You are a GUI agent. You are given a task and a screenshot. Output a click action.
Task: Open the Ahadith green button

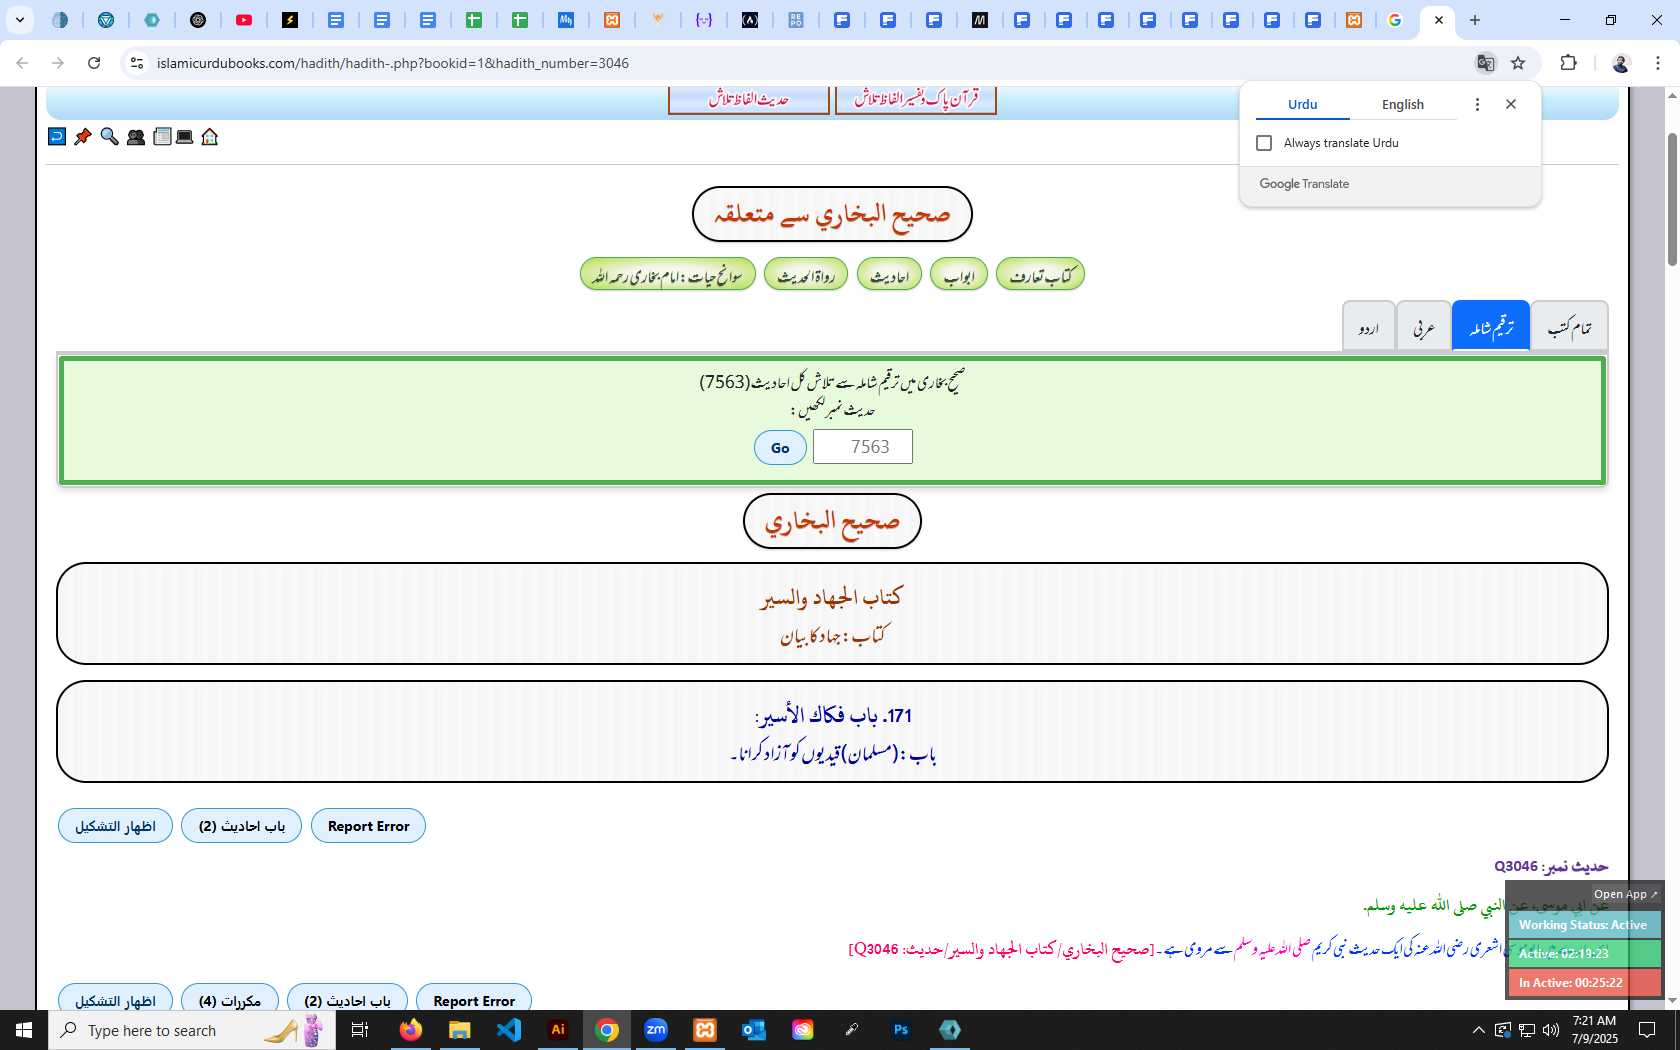889,275
